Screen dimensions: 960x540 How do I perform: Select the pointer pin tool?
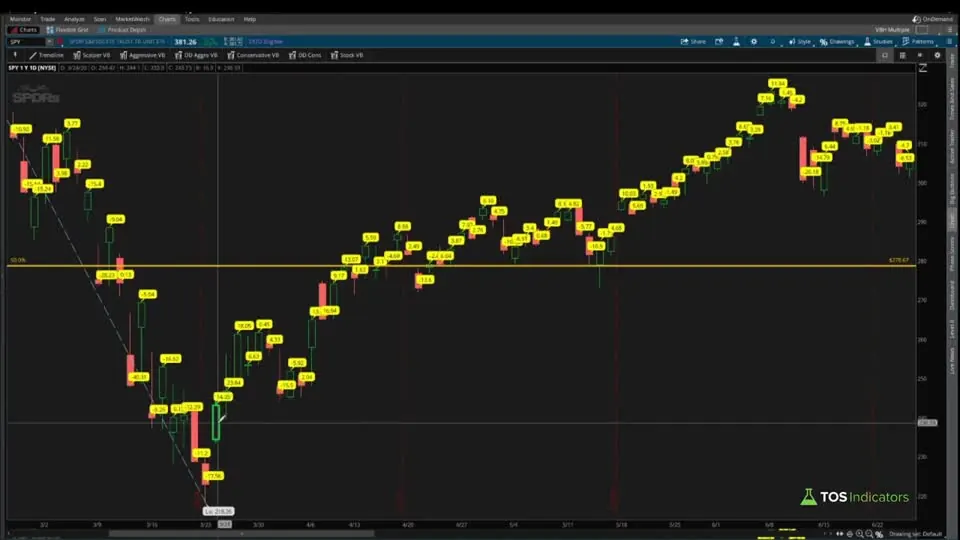pyautogui.click(x=15, y=55)
